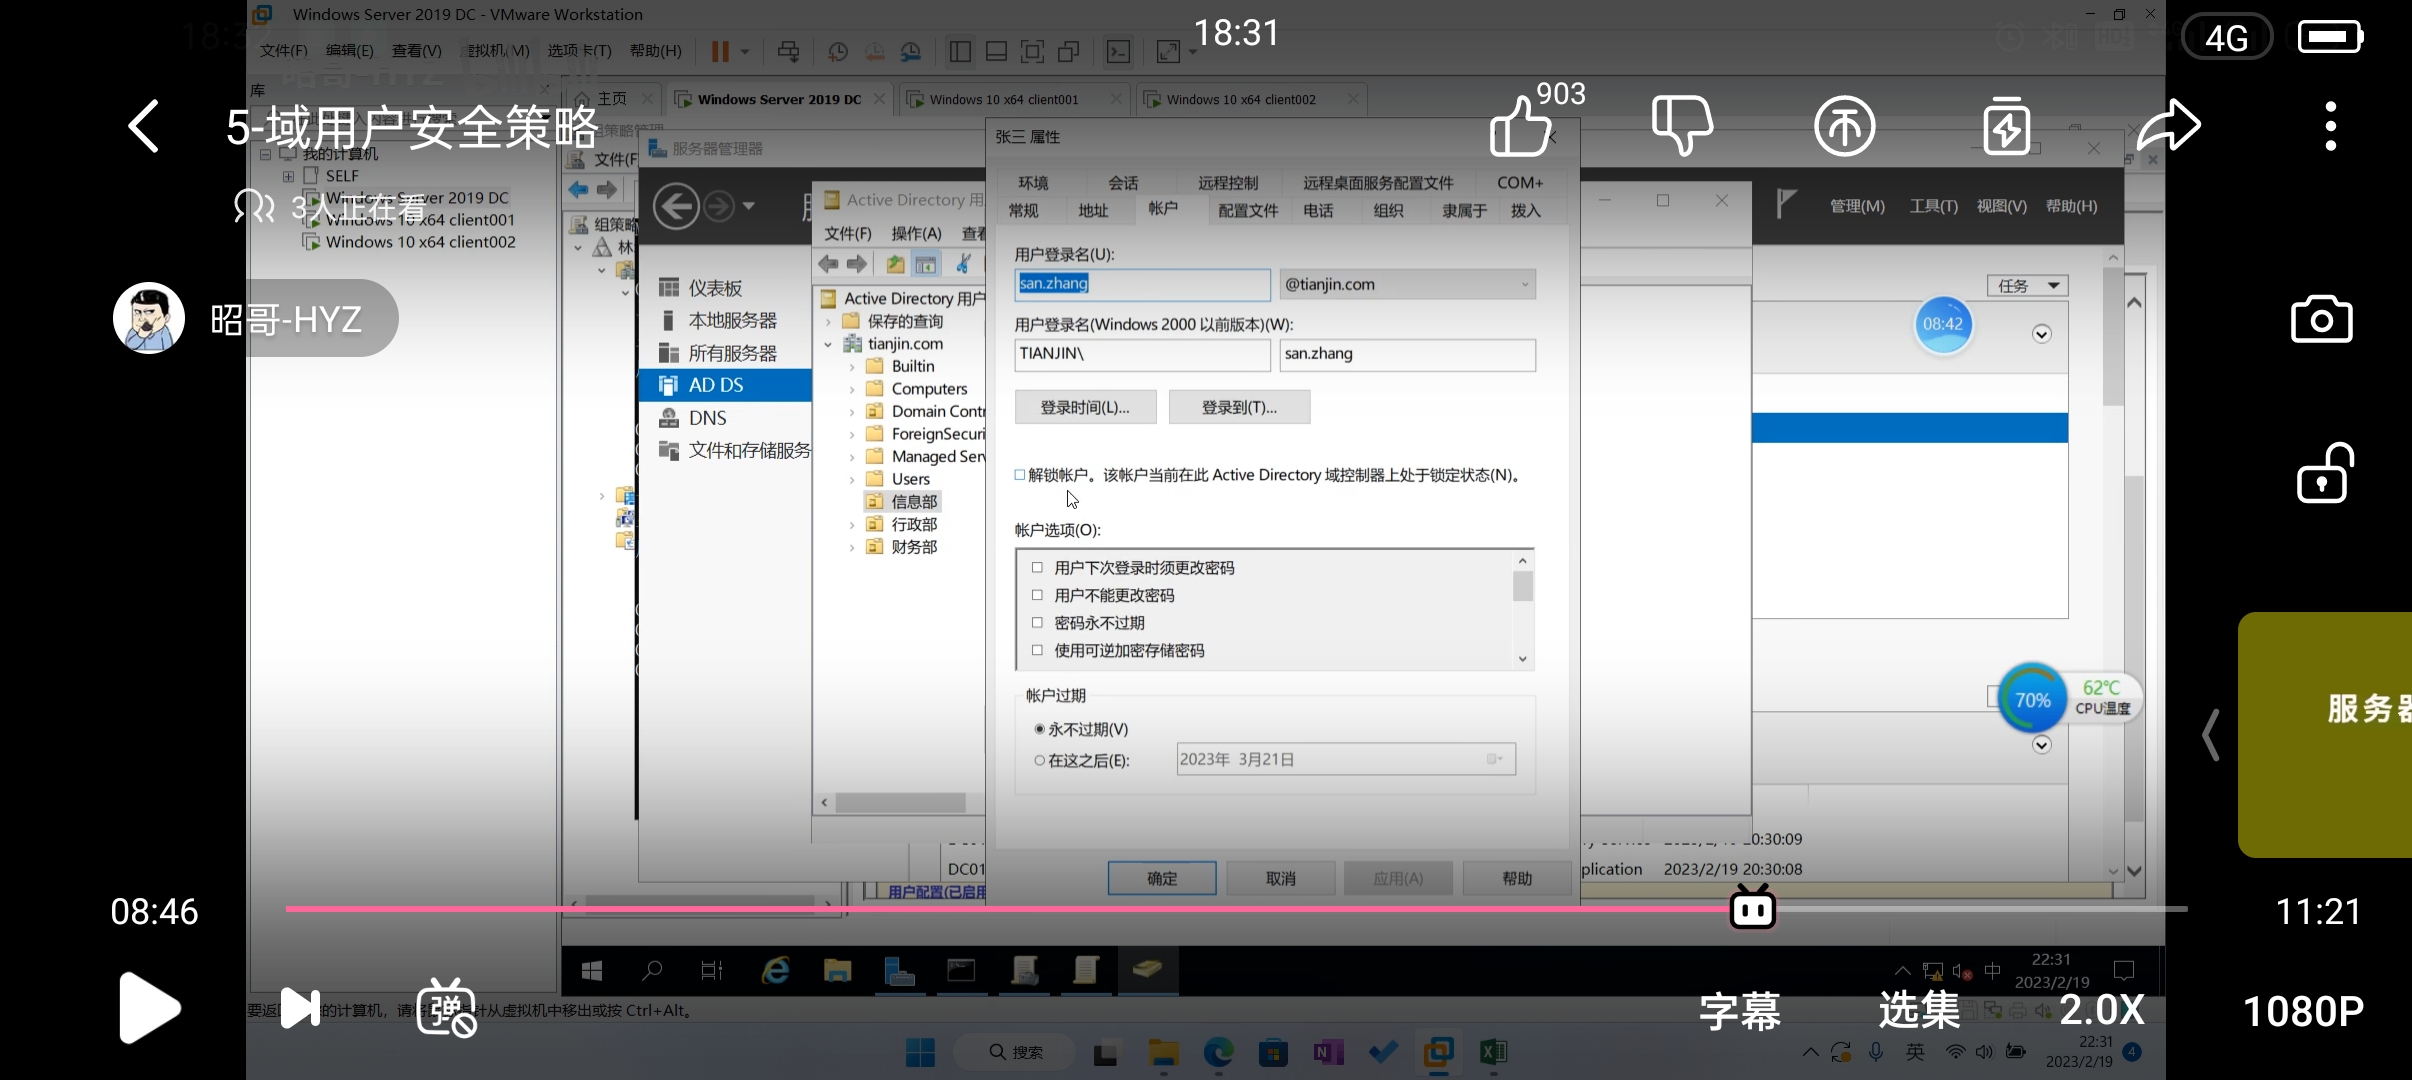The width and height of the screenshot is (2412, 1080).
Task: Switch to 常规 tab in properties dialog
Action: pyautogui.click(x=1024, y=210)
